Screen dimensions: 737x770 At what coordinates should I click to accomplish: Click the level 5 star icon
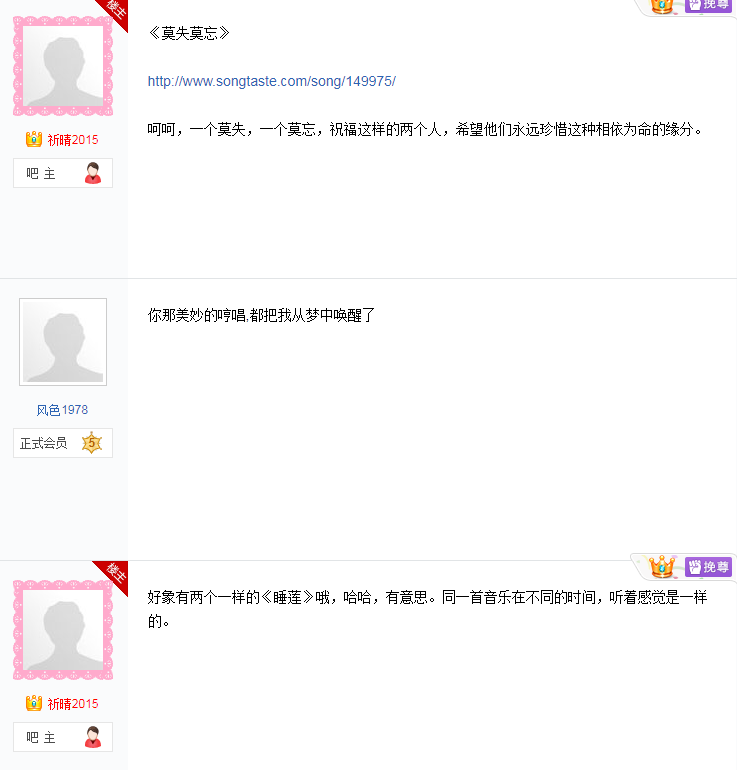click(92, 443)
